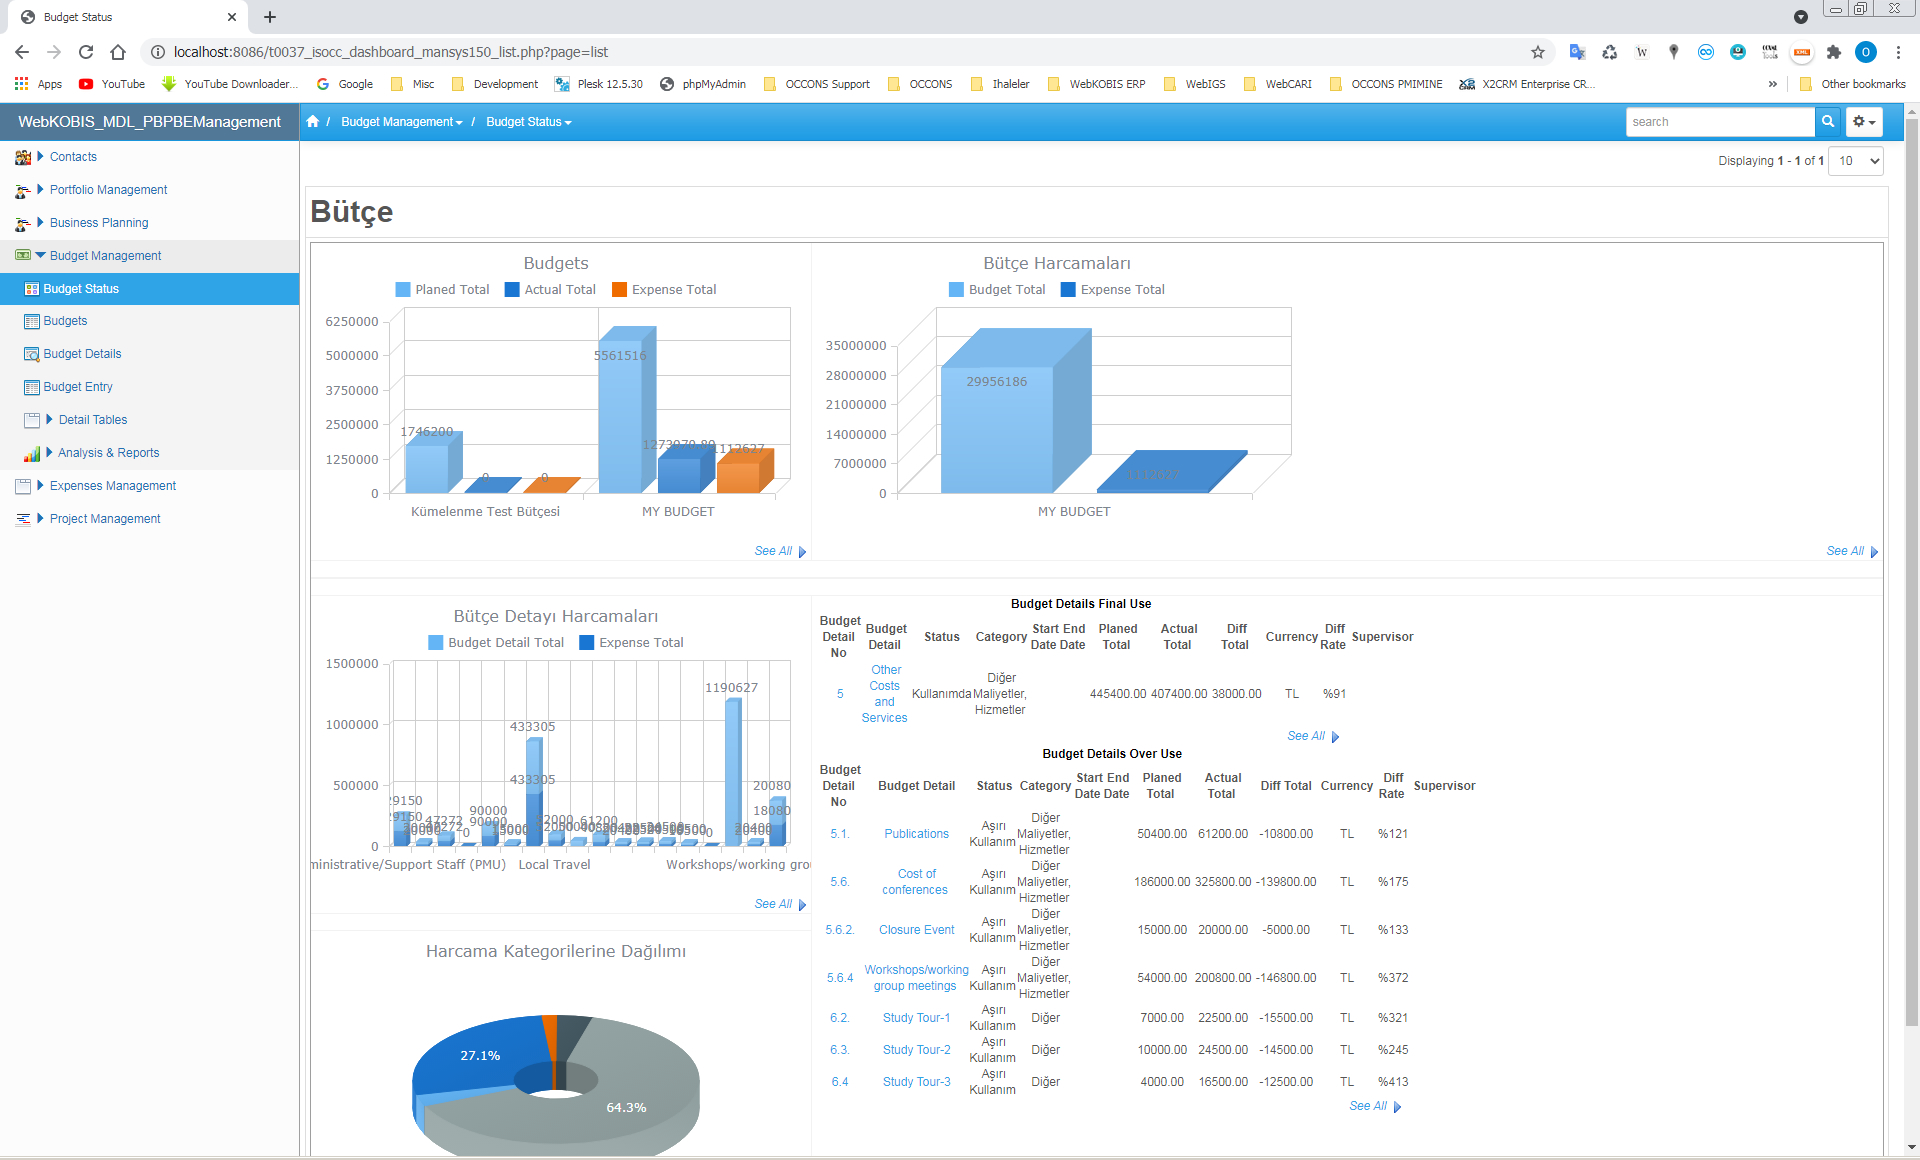
Task: Click the browser home icon
Action: tap(118, 52)
